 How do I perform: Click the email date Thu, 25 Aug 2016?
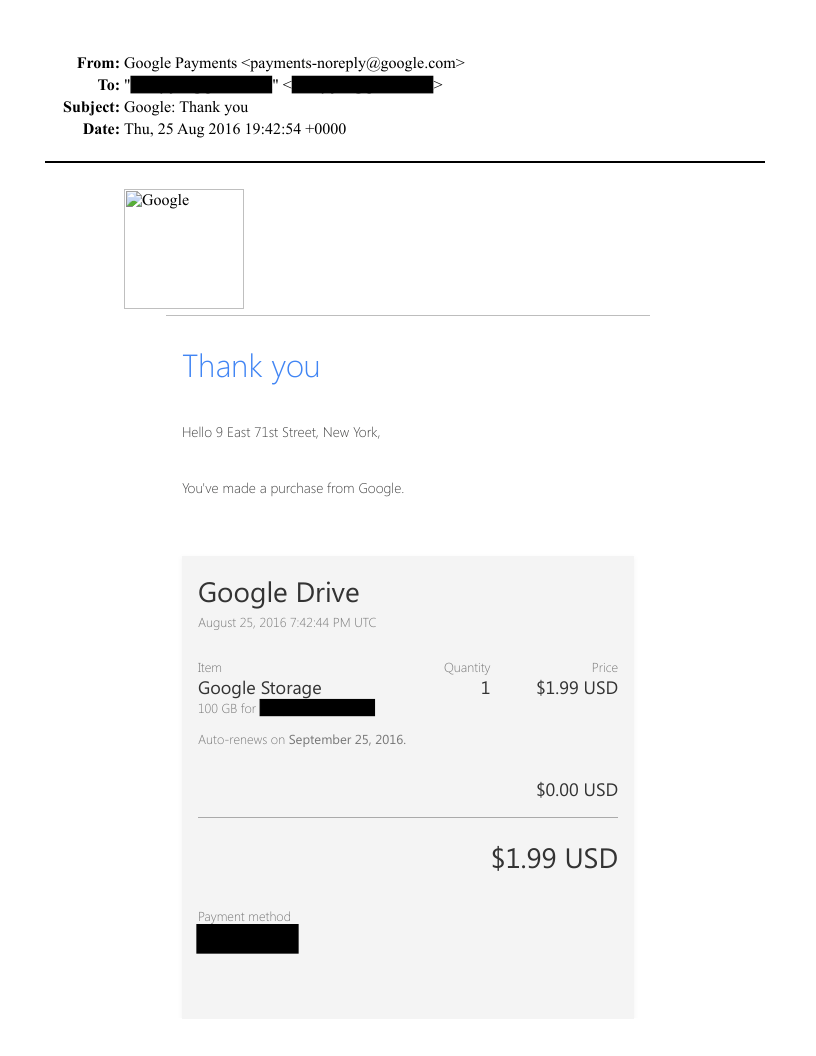[x=235, y=129]
